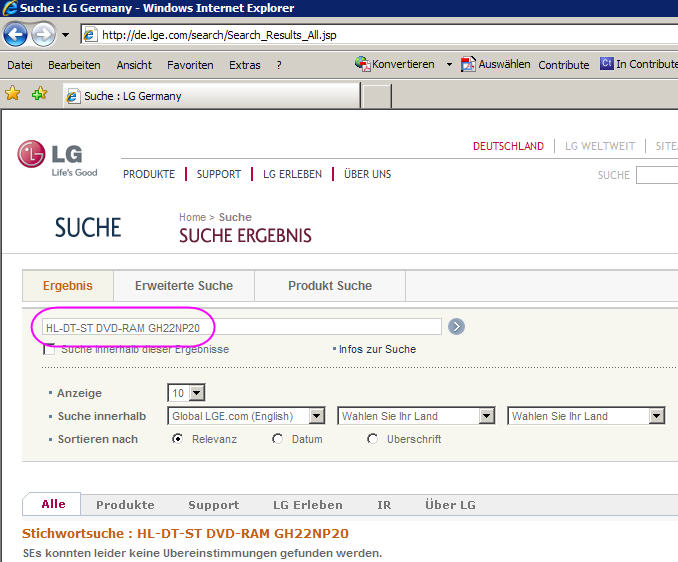Submit search with the round arrow button
Viewport: 678px width, 562px height.
tap(456, 326)
